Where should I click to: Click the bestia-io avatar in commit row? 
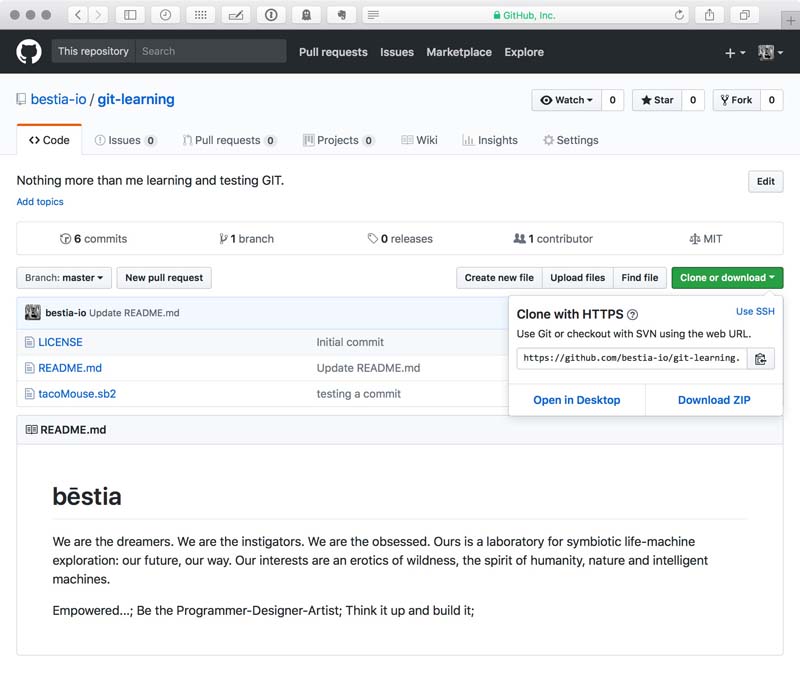pyautogui.click(x=33, y=312)
